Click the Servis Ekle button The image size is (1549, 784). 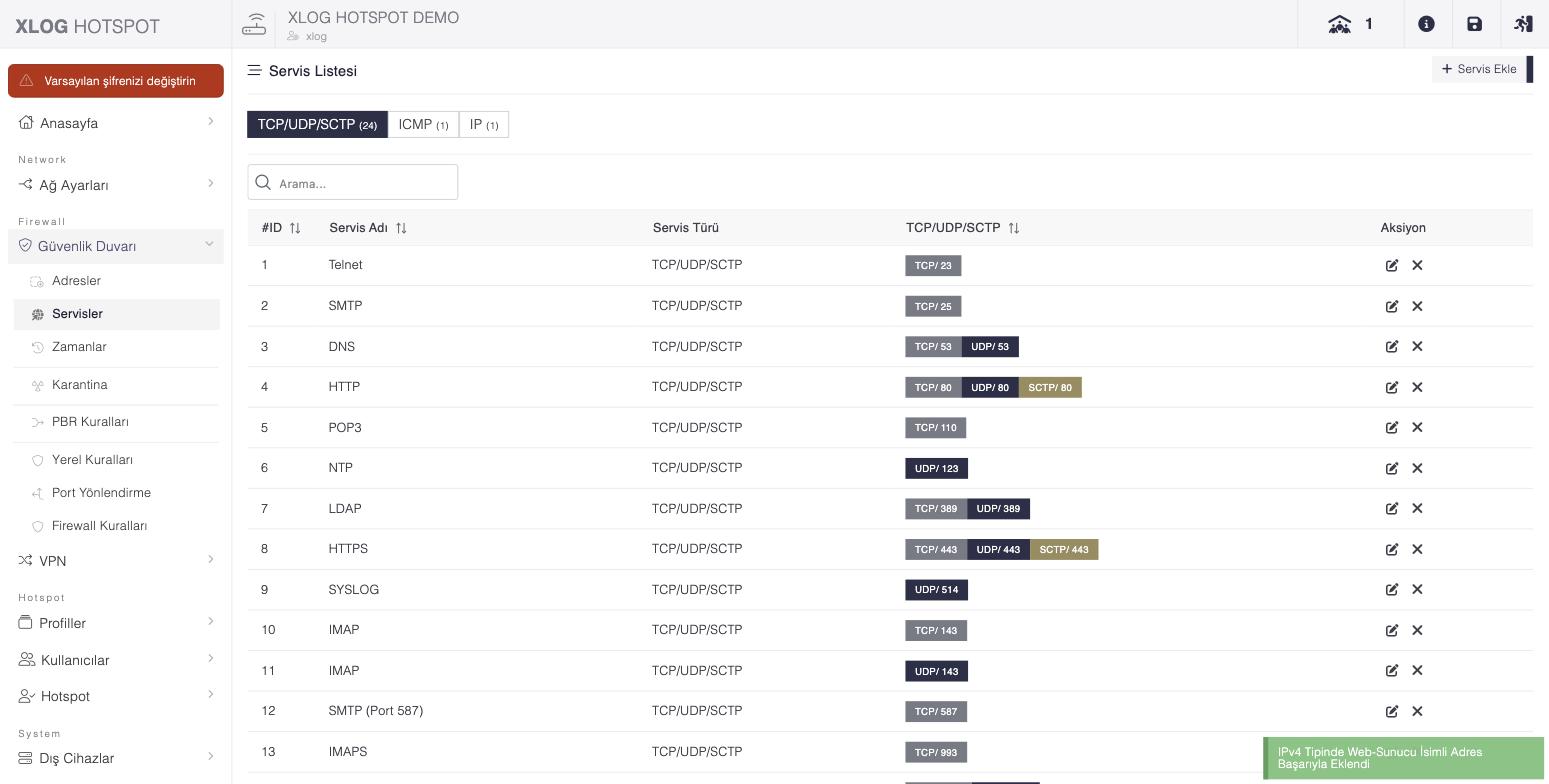pos(1482,69)
